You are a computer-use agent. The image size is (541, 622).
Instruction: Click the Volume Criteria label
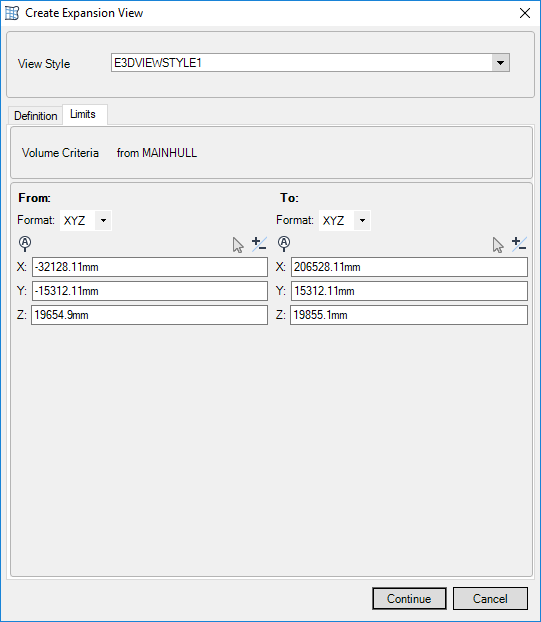(x=60, y=153)
